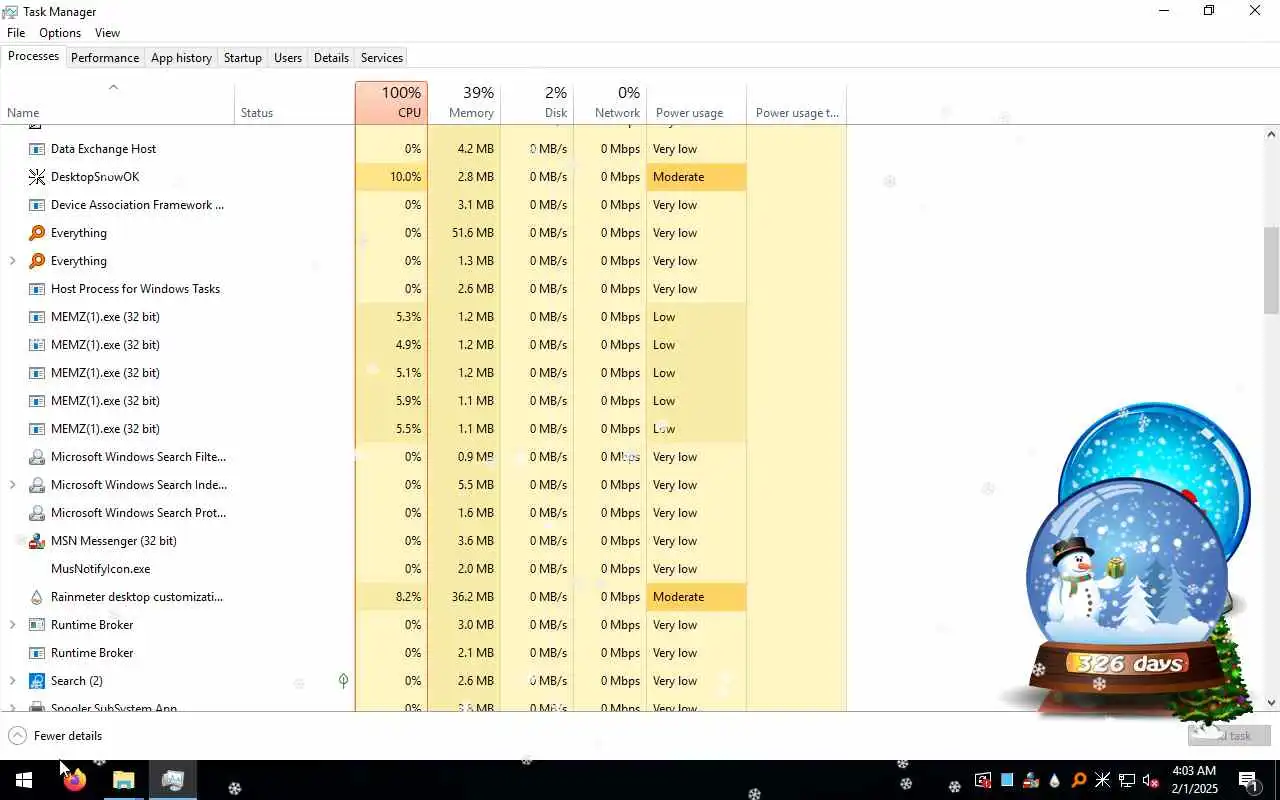Screen dimensions: 1280x800
Task: Click the green leaf status icon on Search row
Action: tap(343, 681)
